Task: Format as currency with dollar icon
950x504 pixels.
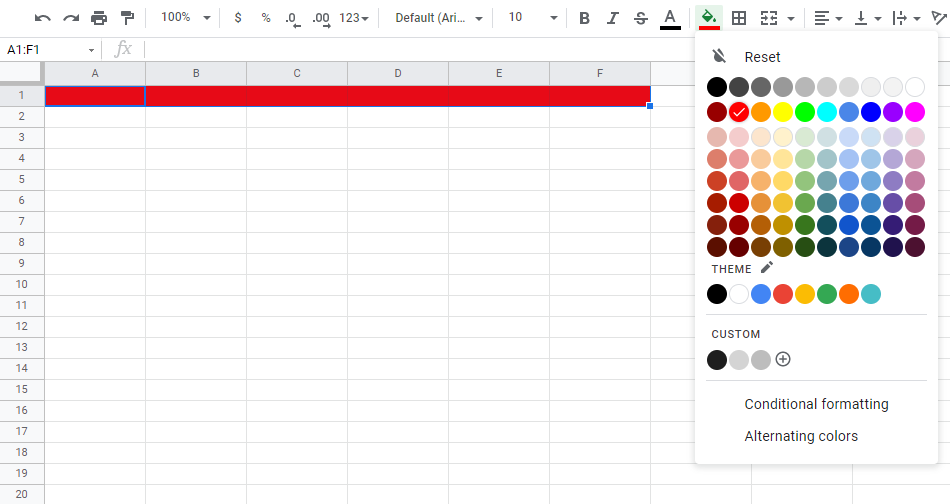Action: [x=237, y=18]
